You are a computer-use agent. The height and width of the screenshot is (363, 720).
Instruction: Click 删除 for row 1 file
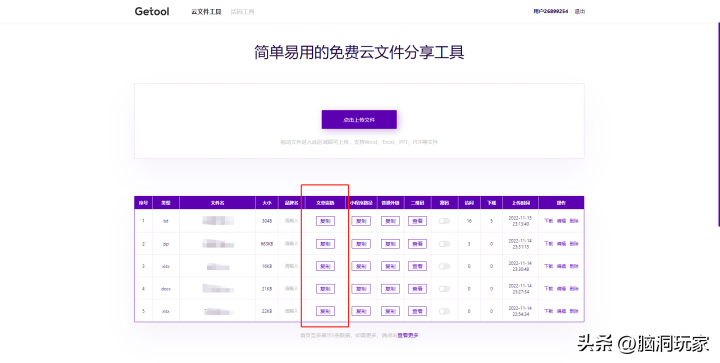click(574, 221)
